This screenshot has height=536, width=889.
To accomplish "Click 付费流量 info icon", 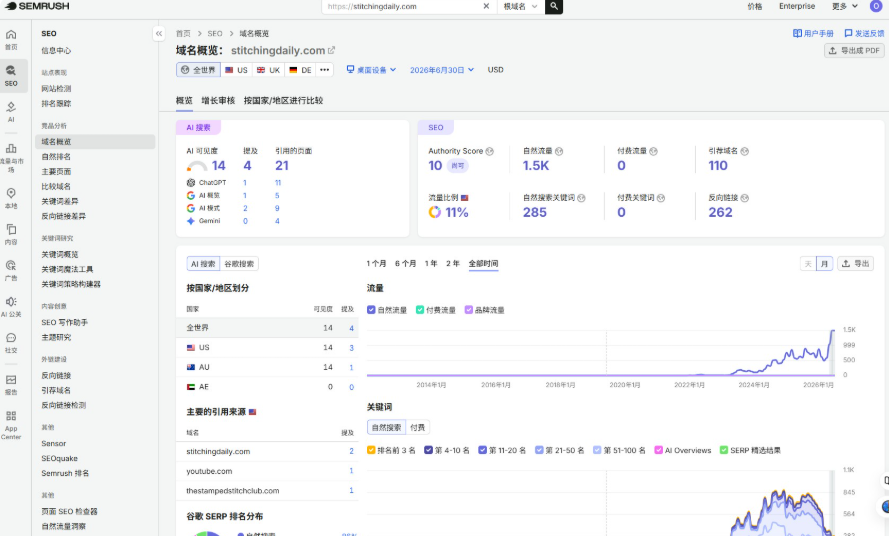I will [x=653, y=151].
